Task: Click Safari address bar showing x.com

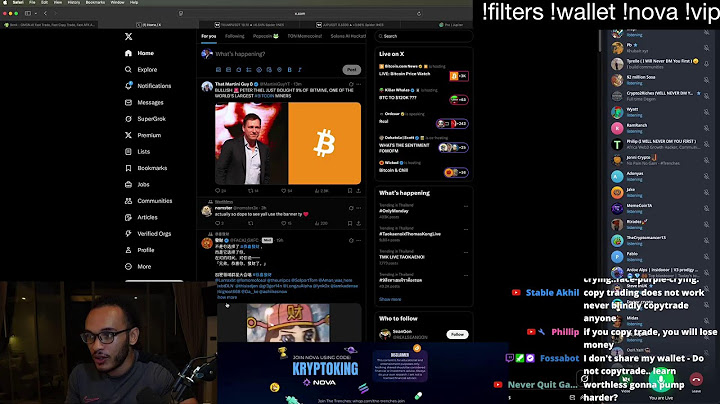Action: tap(299, 14)
